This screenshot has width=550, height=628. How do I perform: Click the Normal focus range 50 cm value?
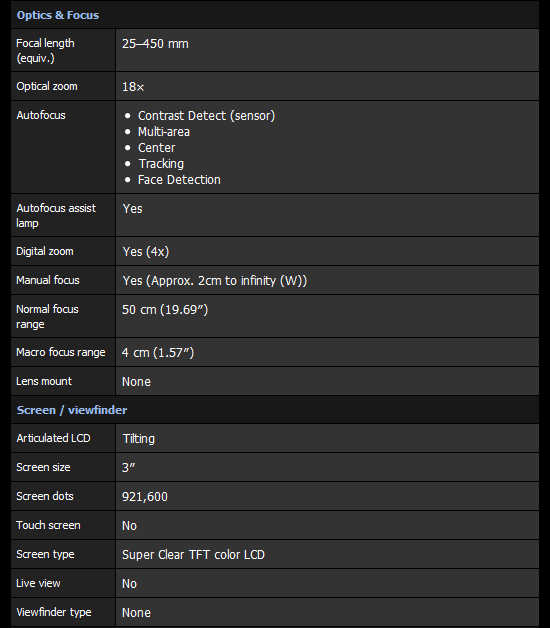pos(165,310)
